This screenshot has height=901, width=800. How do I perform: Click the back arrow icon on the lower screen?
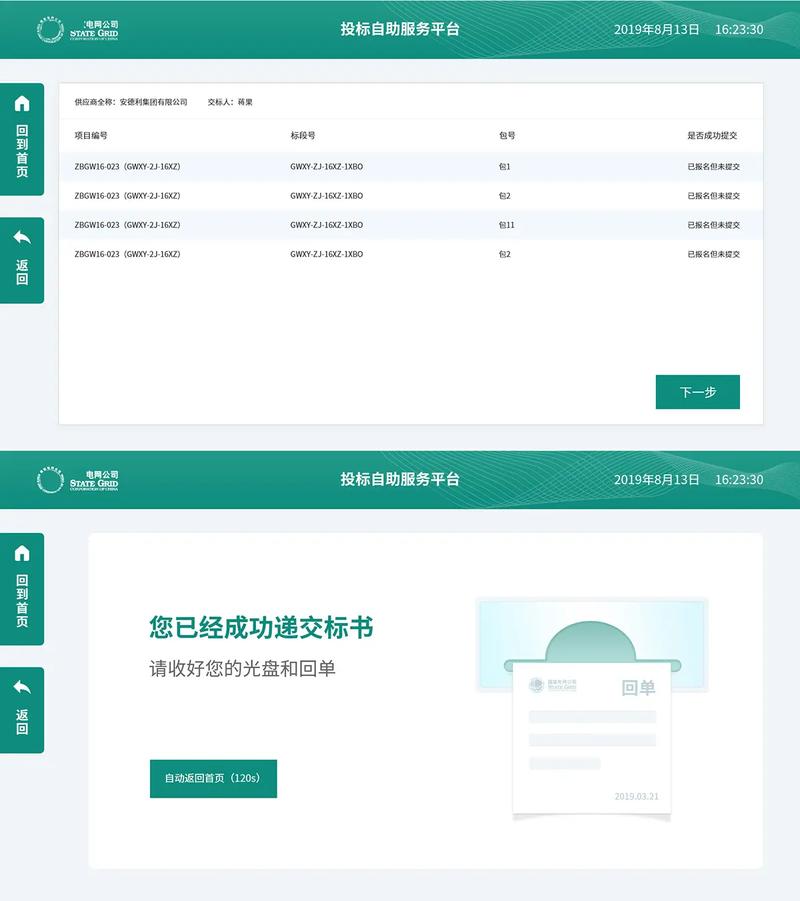[20, 686]
